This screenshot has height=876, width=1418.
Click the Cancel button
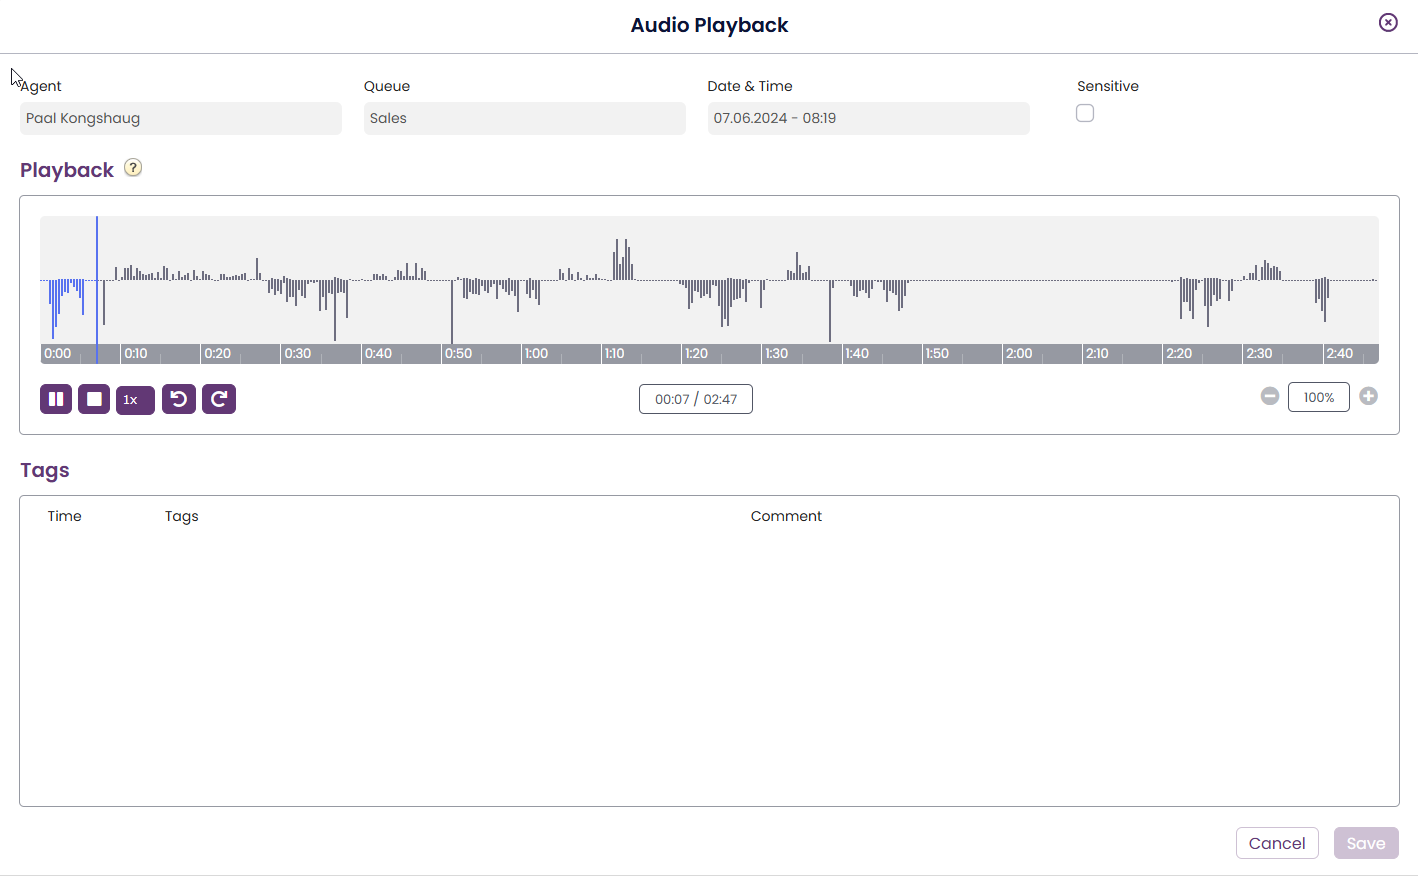pyautogui.click(x=1277, y=843)
